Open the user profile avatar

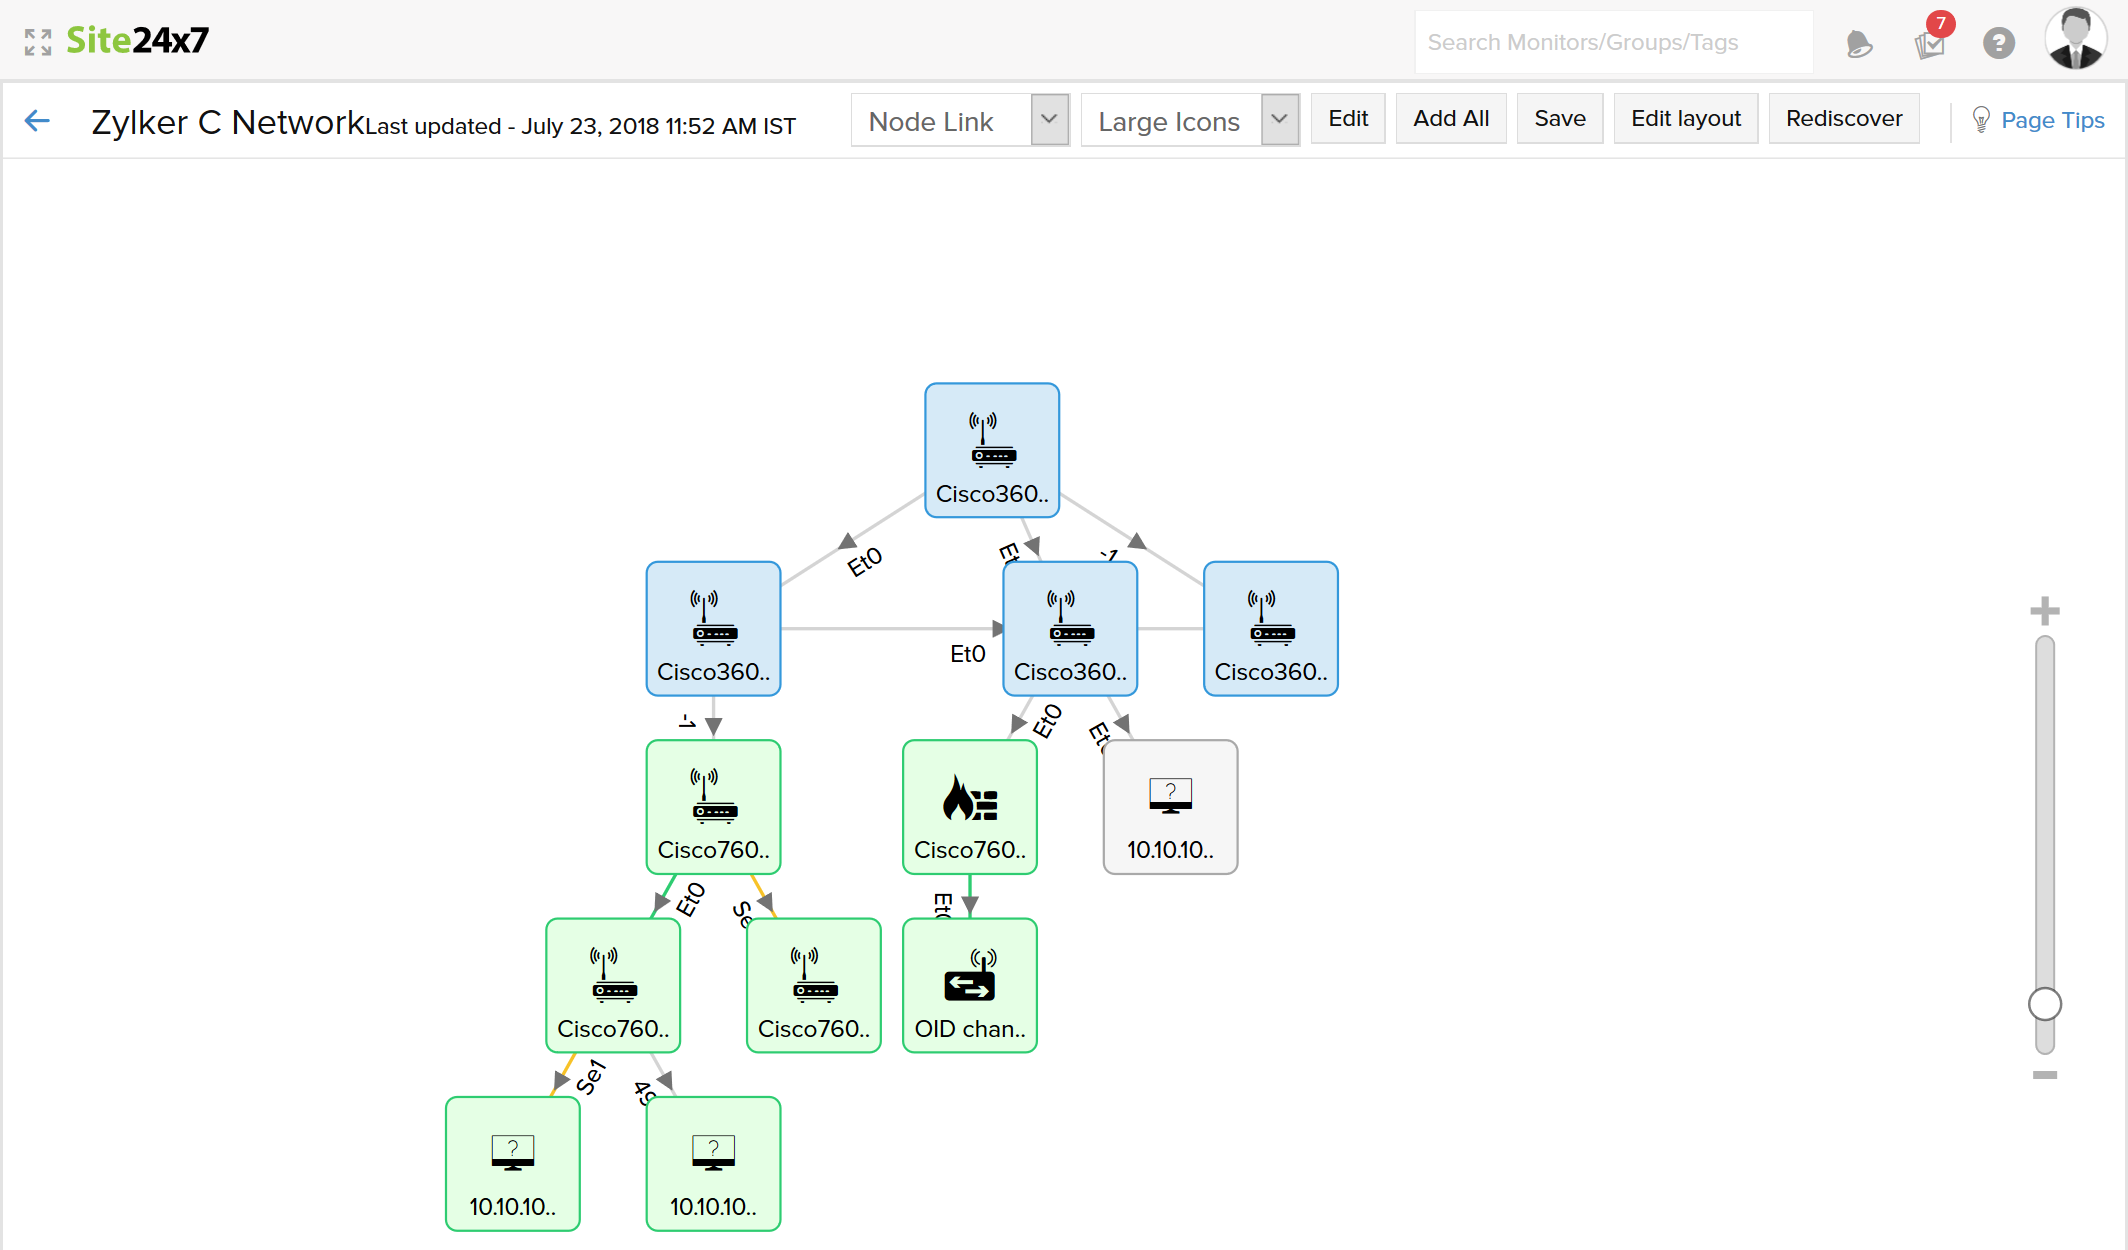[2075, 40]
